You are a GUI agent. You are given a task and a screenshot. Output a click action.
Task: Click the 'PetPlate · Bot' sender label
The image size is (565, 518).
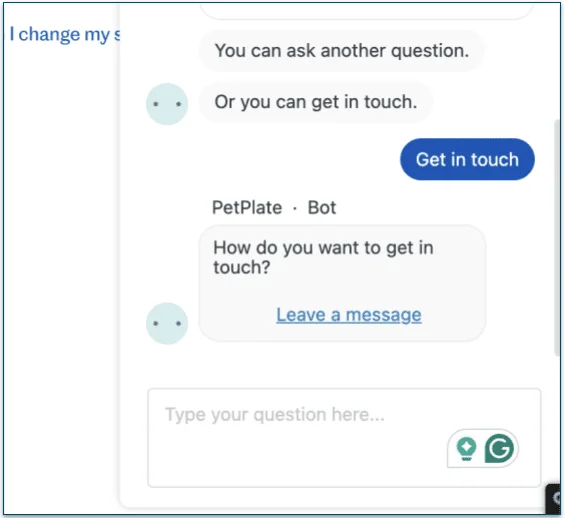(274, 207)
